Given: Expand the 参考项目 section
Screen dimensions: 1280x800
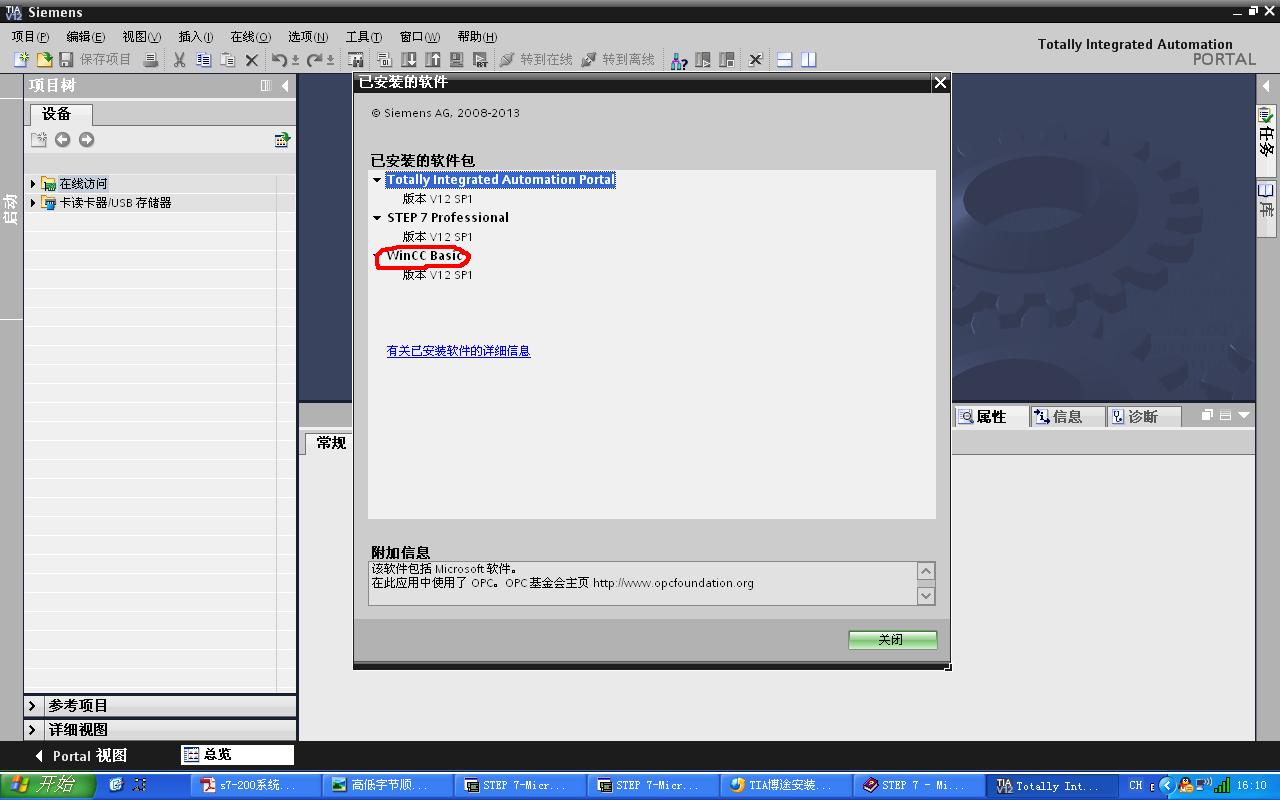Looking at the screenshot, I should point(33,706).
